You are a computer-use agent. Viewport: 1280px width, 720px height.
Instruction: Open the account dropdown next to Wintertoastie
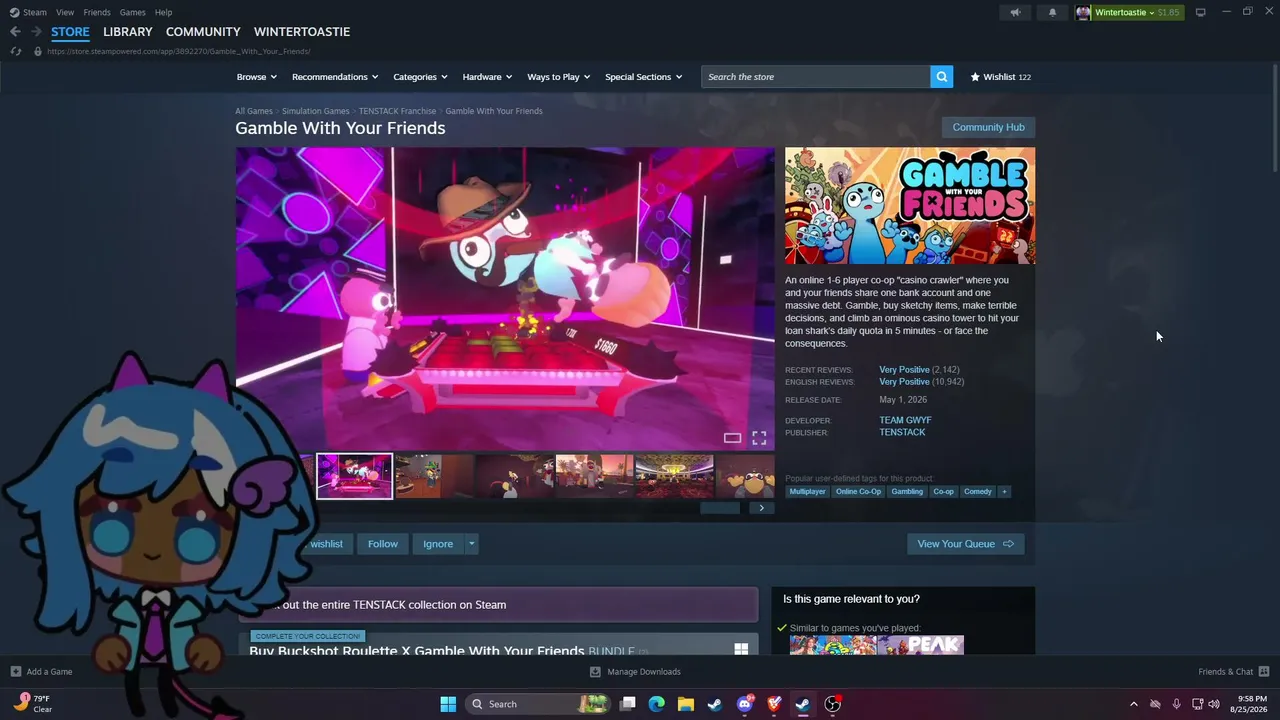point(1152,13)
